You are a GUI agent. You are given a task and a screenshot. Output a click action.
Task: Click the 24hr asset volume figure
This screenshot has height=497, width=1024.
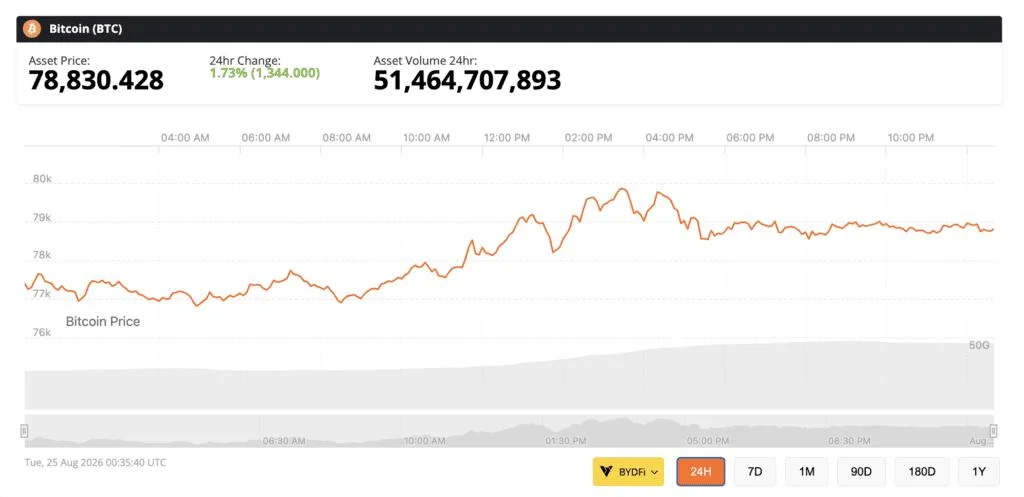pyautogui.click(x=467, y=80)
